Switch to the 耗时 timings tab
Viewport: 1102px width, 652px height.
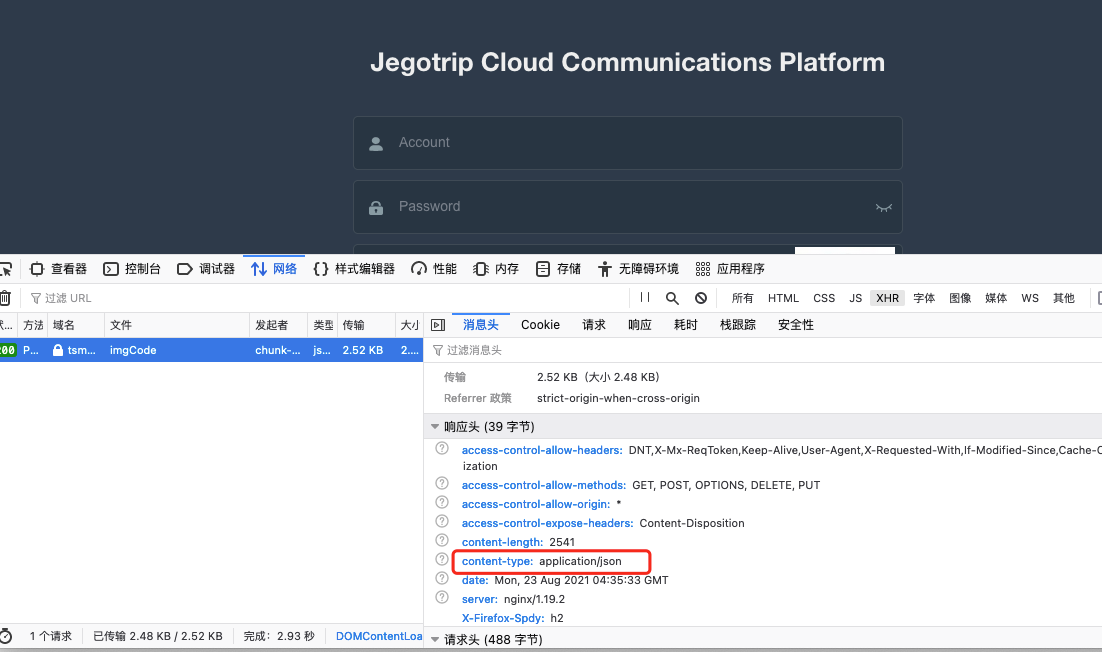685,325
